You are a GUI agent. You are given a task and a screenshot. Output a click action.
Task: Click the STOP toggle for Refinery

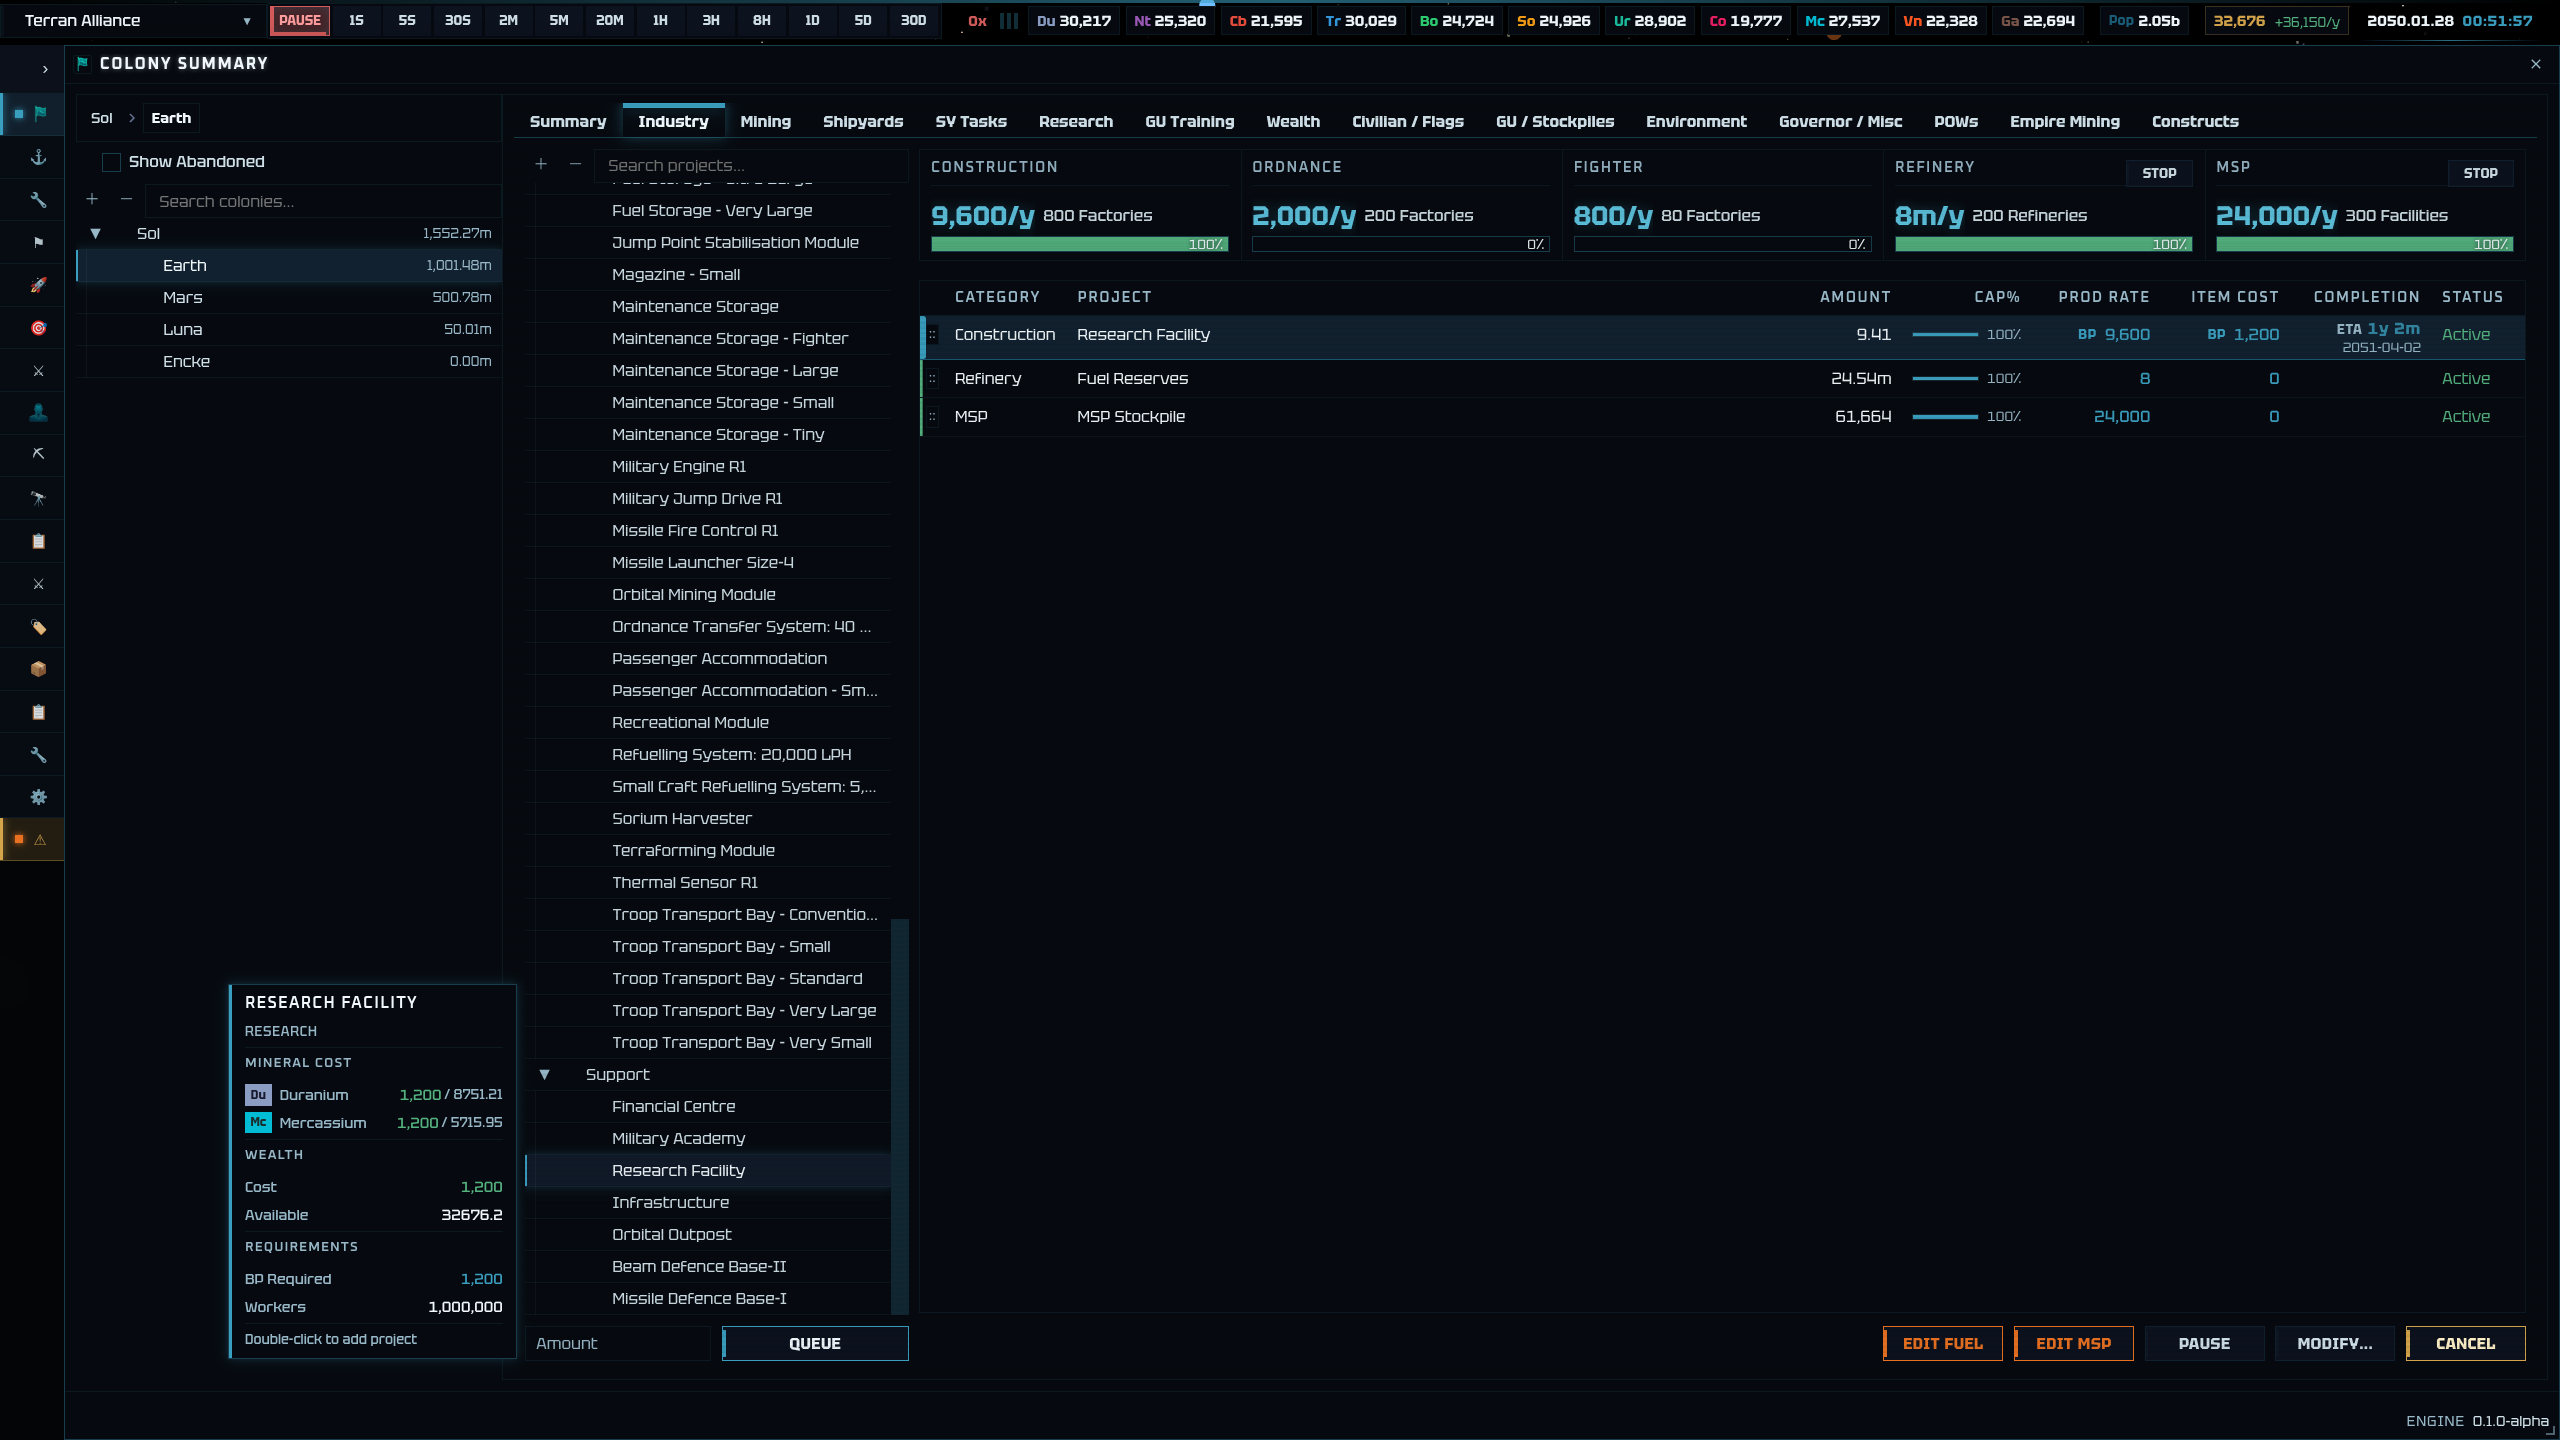click(x=2158, y=173)
